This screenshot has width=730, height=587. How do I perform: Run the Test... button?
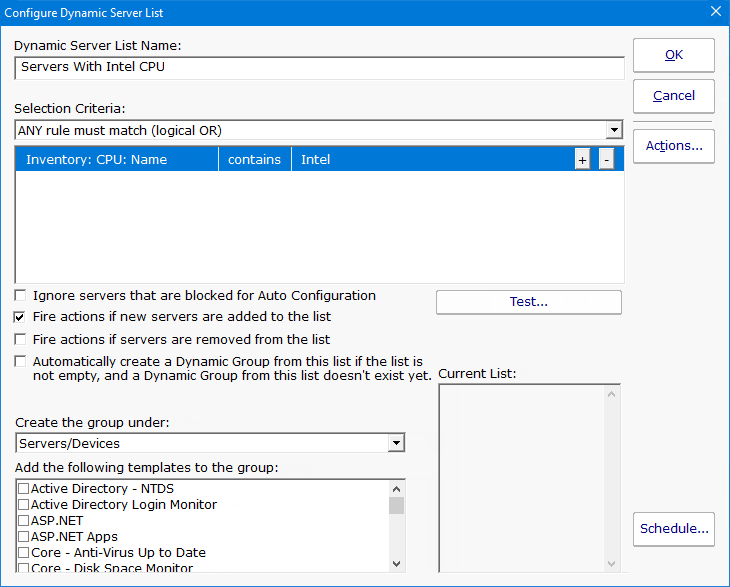528,302
